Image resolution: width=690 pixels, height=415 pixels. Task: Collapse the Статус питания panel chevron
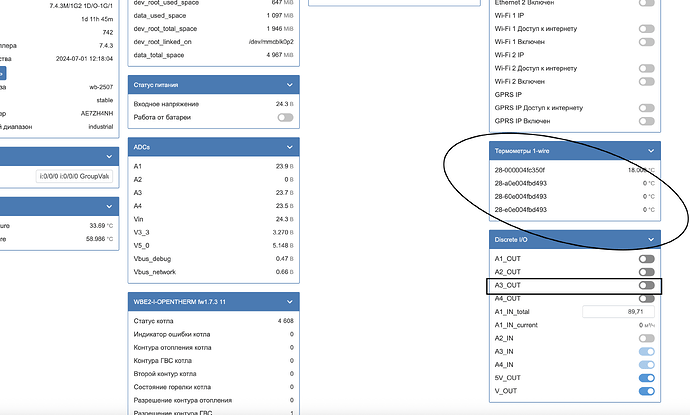[x=289, y=86]
